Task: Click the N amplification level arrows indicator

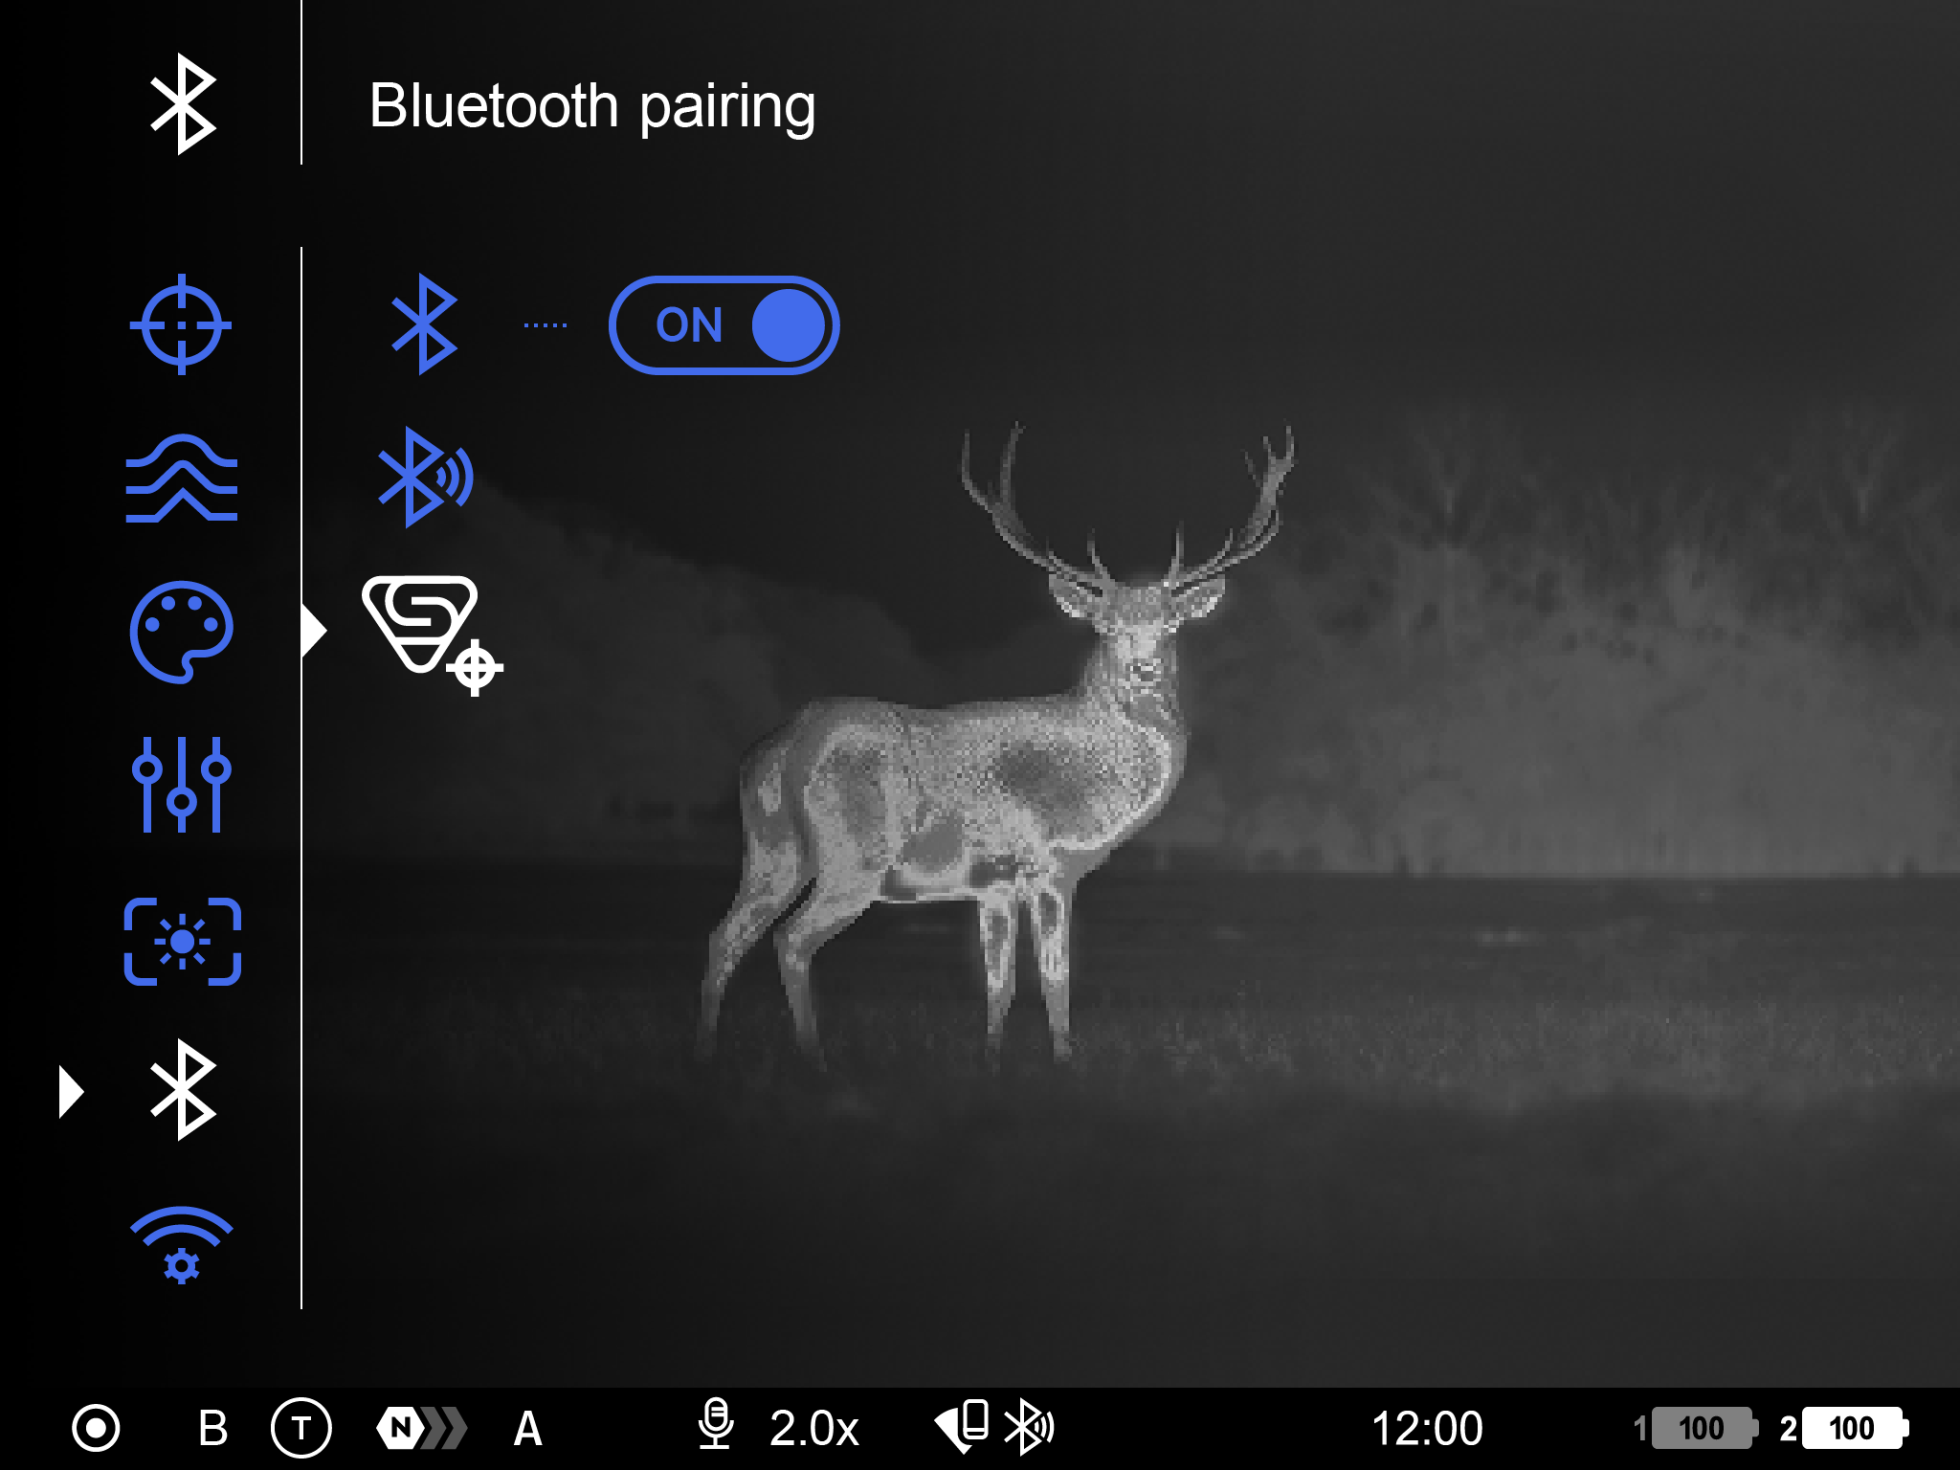Action: [x=421, y=1428]
